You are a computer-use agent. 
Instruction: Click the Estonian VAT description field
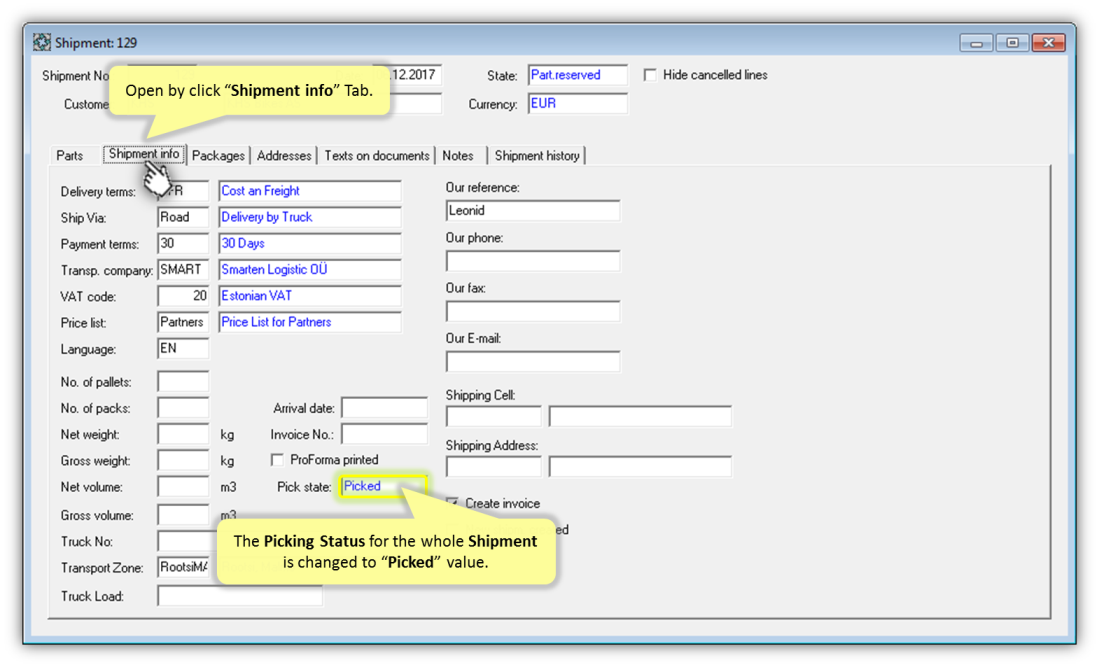tap(310, 296)
